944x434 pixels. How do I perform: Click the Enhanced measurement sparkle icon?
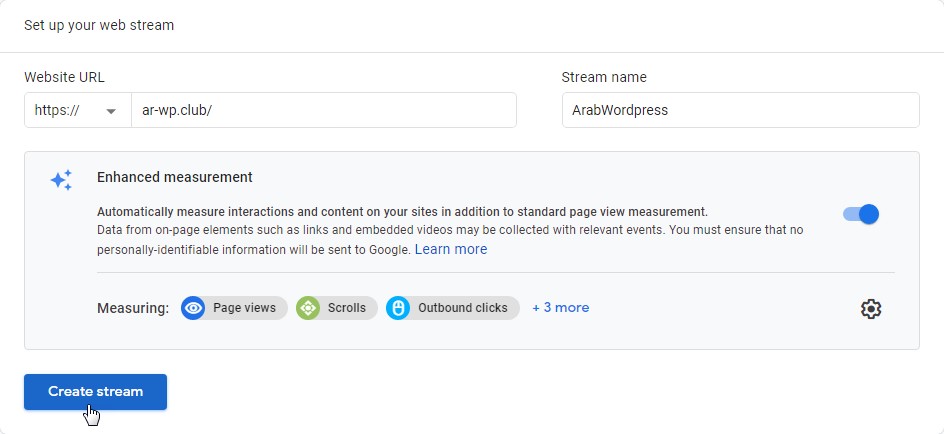[61, 180]
